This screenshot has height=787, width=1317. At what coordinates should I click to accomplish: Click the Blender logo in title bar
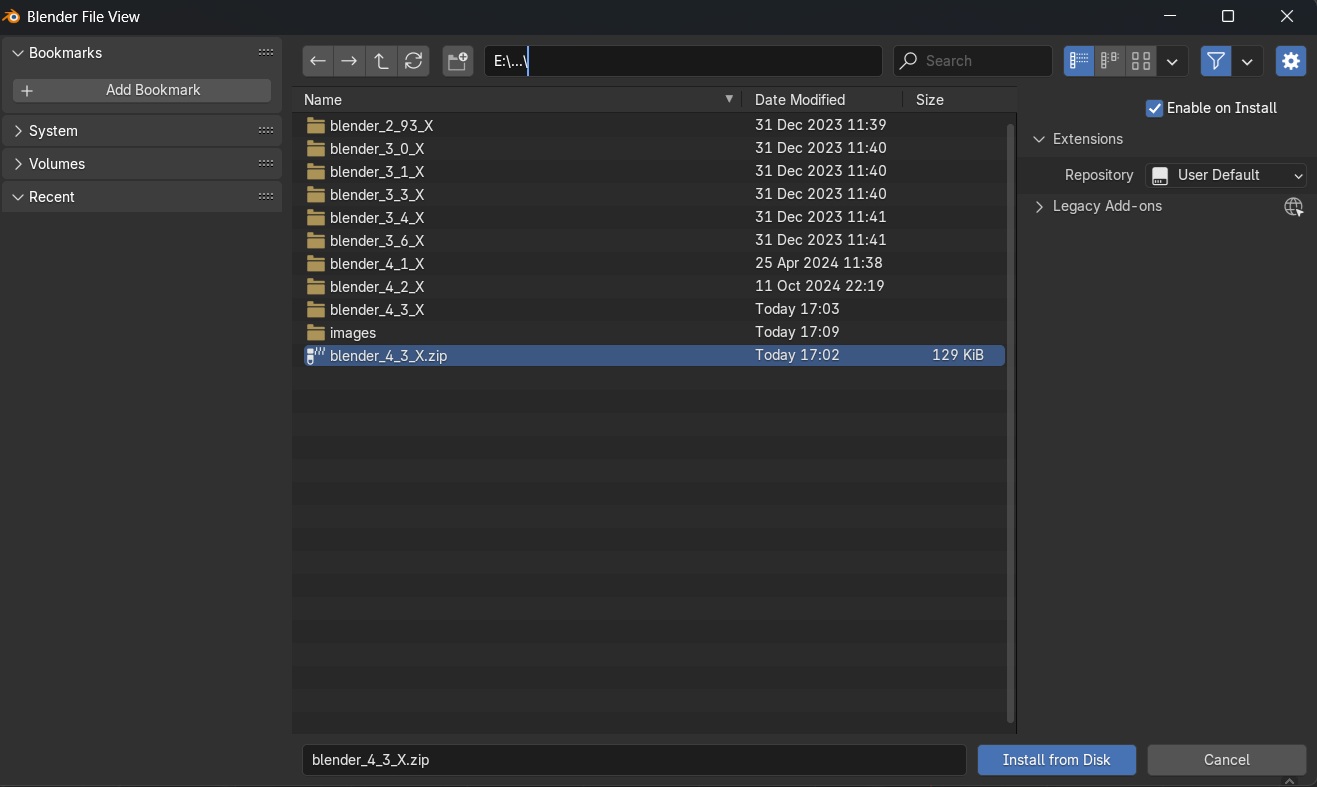13,16
